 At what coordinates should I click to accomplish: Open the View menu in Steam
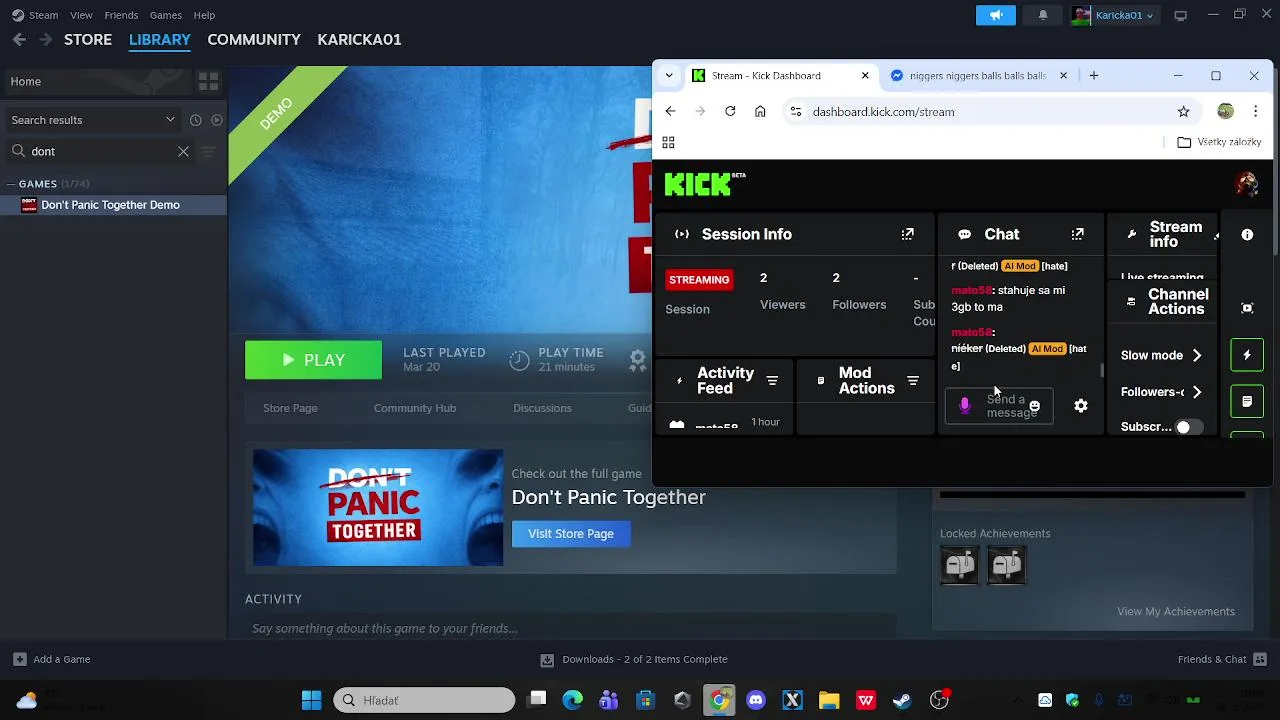coord(81,15)
